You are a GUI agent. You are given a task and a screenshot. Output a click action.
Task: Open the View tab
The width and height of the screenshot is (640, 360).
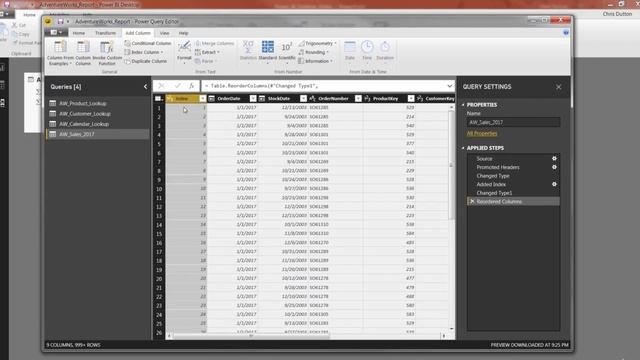(x=164, y=33)
